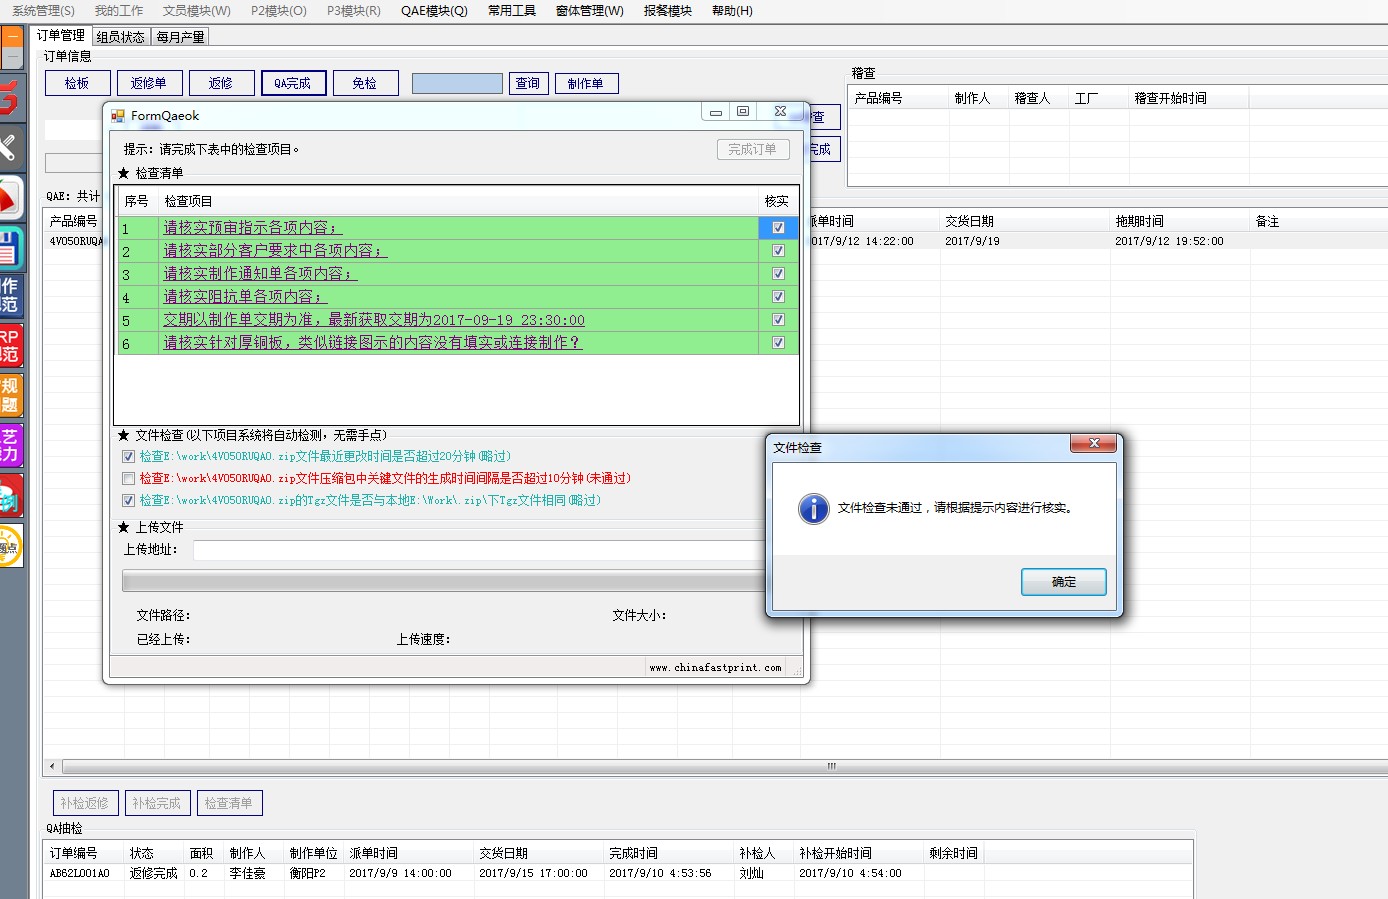The height and width of the screenshot is (899, 1388).
Task: Click the QA完成 button
Action: coord(293,83)
